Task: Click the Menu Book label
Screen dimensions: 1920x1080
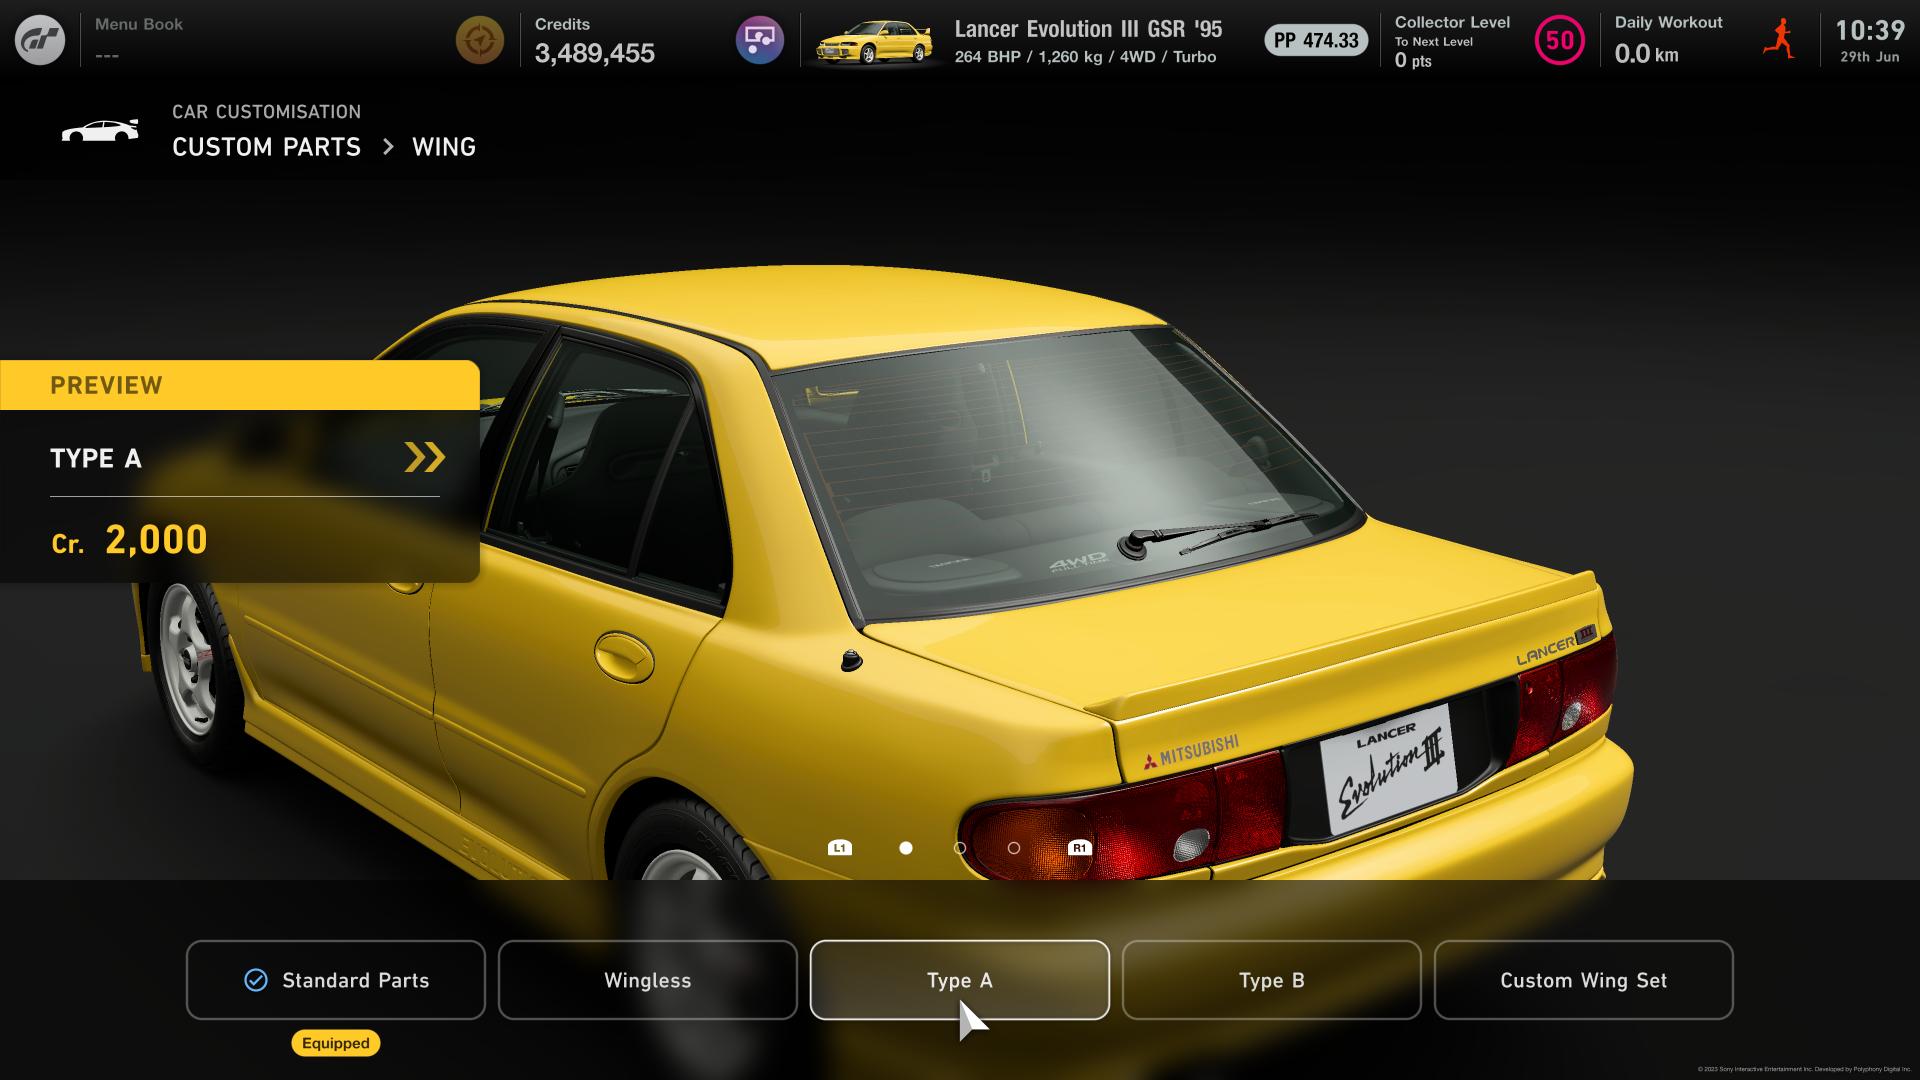Action: coord(139,24)
